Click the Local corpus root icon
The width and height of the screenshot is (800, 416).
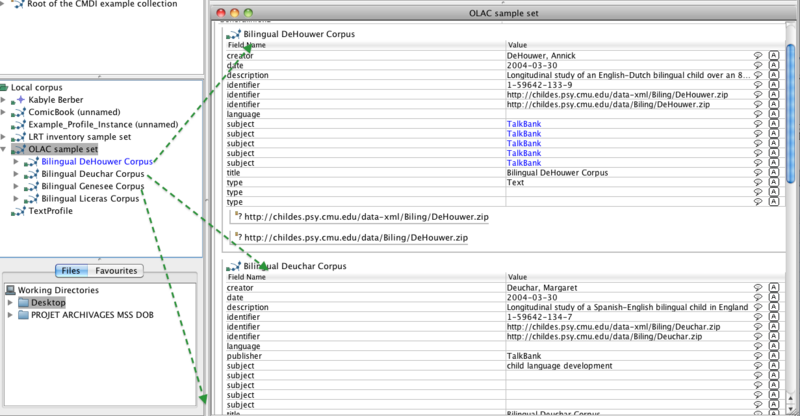[x=4, y=87]
